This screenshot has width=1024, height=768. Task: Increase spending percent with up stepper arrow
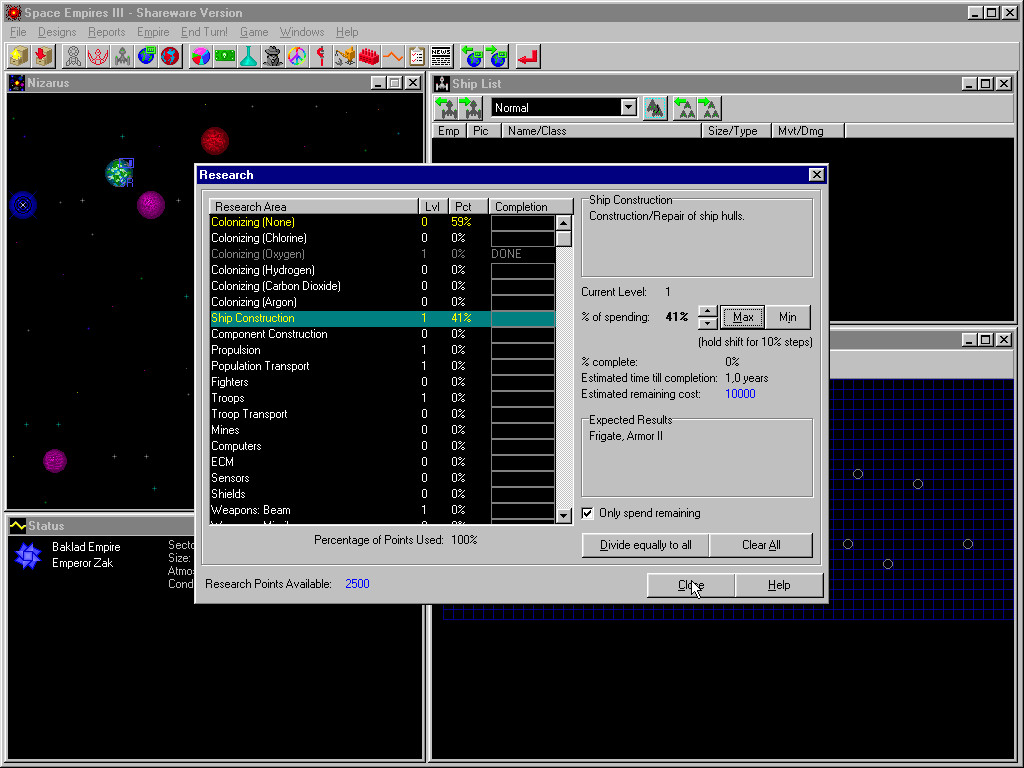click(707, 311)
